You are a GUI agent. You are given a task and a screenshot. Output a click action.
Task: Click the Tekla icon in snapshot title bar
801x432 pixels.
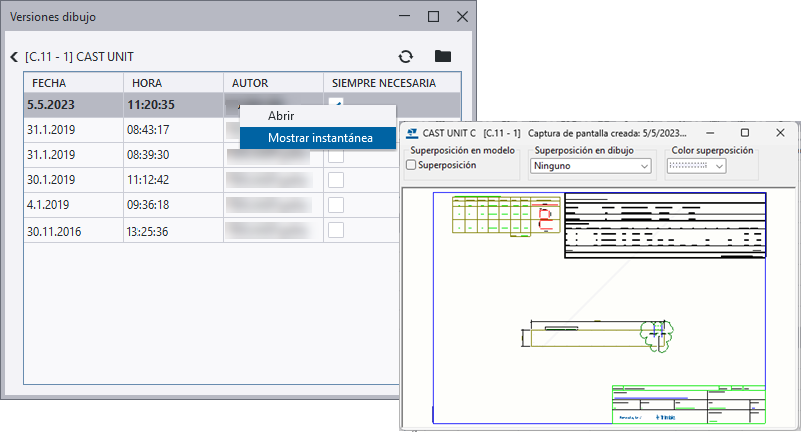pos(412,132)
